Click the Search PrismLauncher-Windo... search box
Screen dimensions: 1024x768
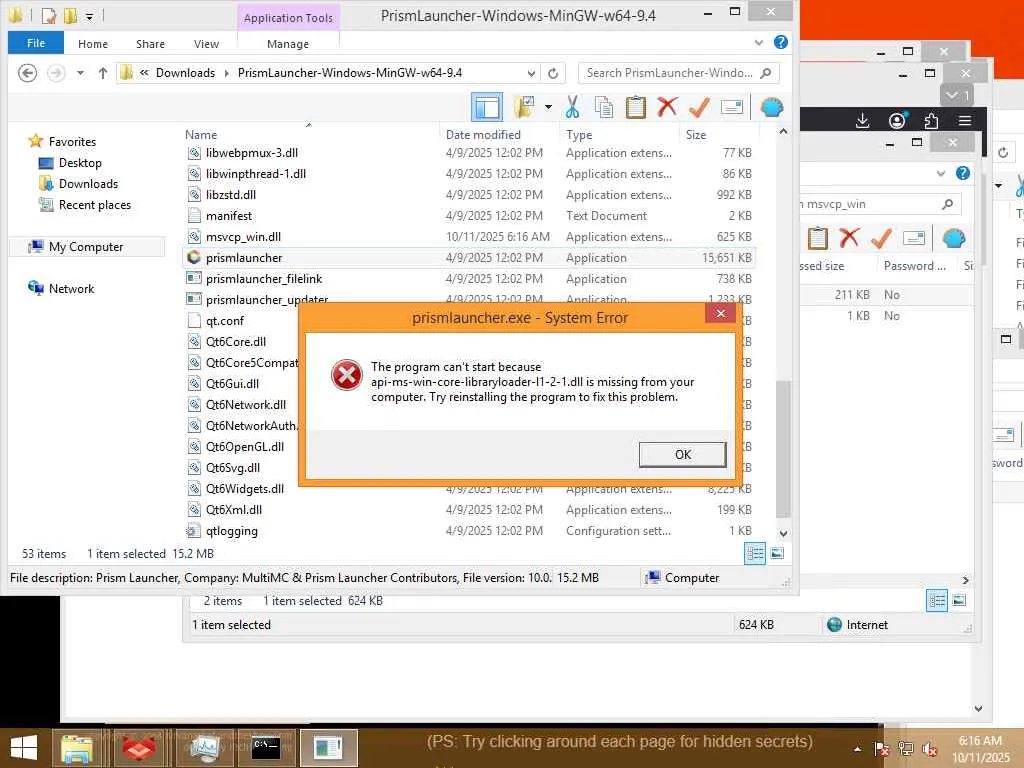pyautogui.click(x=678, y=73)
